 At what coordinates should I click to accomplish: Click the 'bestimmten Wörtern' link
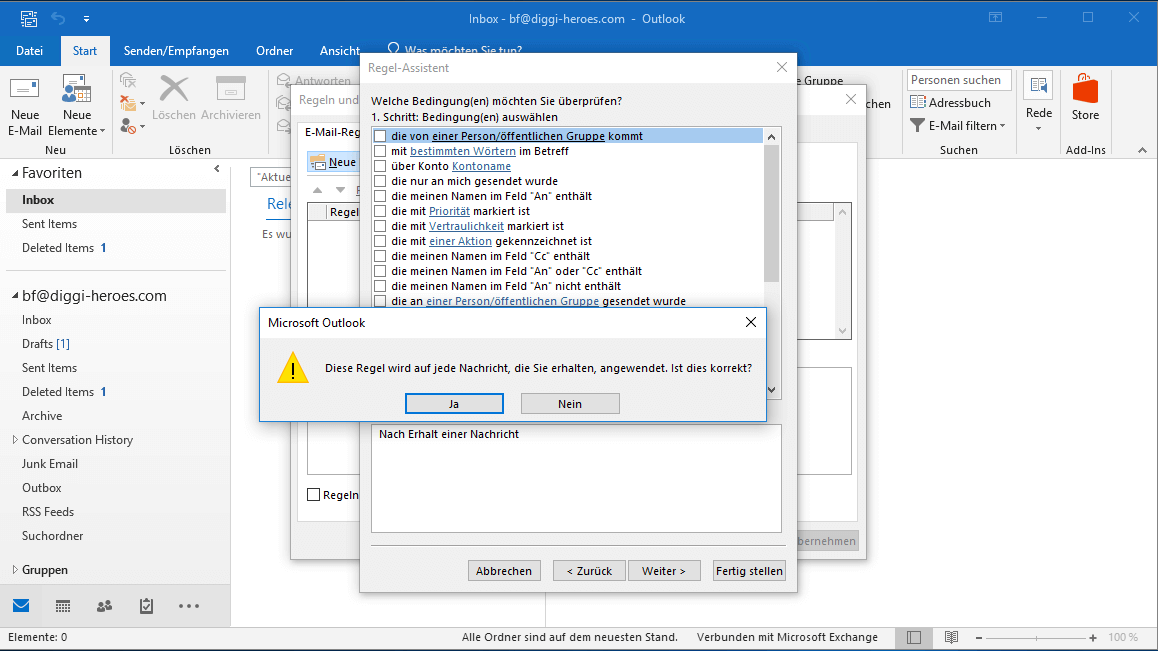pyautogui.click(x=463, y=151)
